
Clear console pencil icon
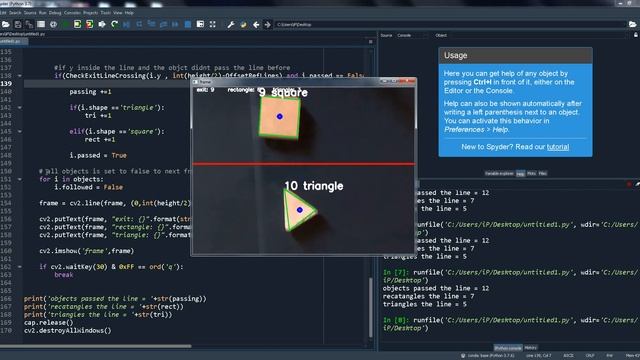(x=637, y=184)
